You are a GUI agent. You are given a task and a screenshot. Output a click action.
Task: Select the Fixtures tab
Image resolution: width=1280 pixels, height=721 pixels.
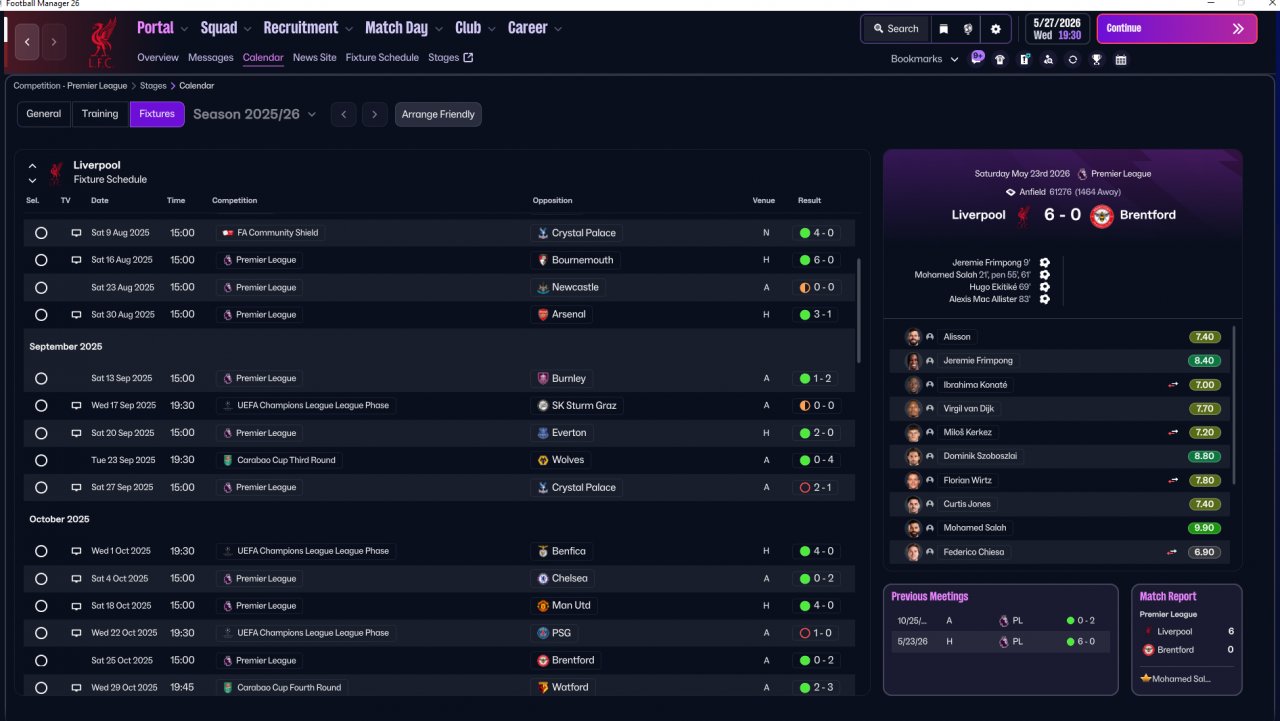point(157,114)
